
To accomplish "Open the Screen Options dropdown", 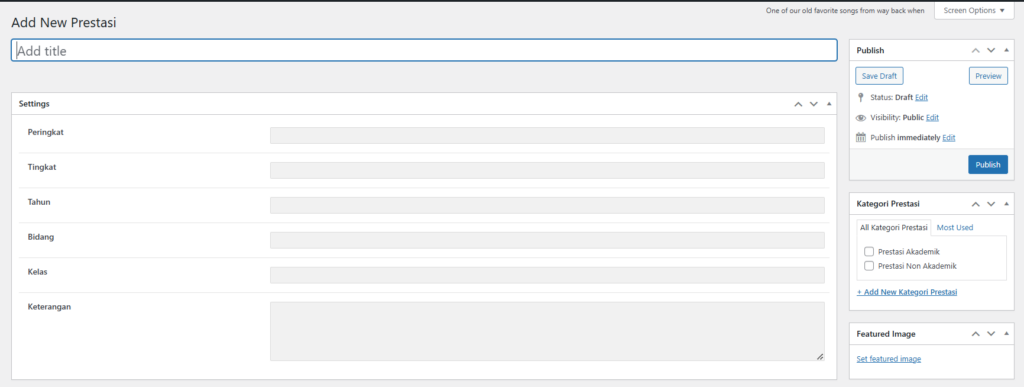I will [x=974, y=10].
